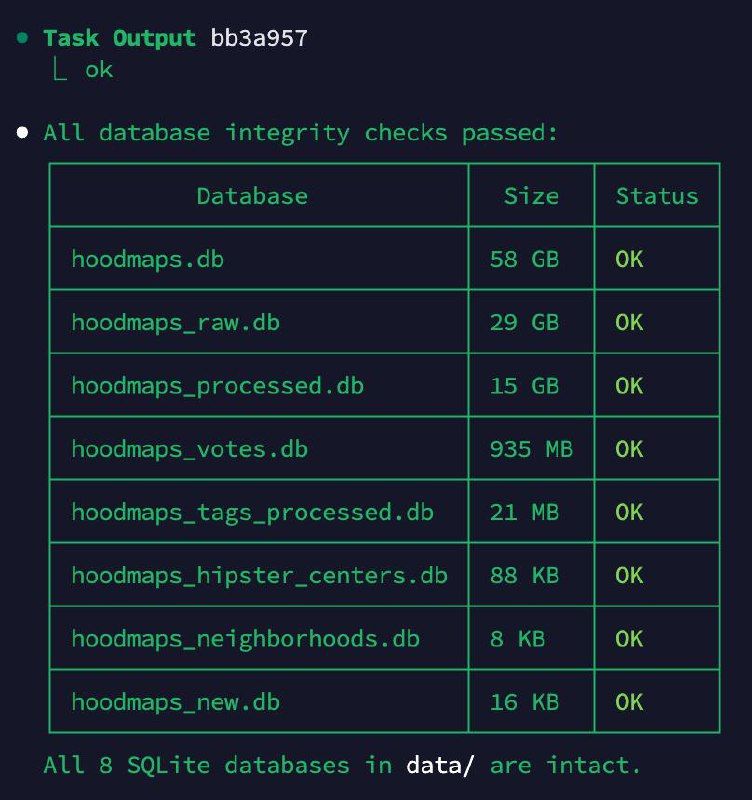Screen dimensions: 752x800
Task: Click the Task Output heading
Action: [119, 38]
